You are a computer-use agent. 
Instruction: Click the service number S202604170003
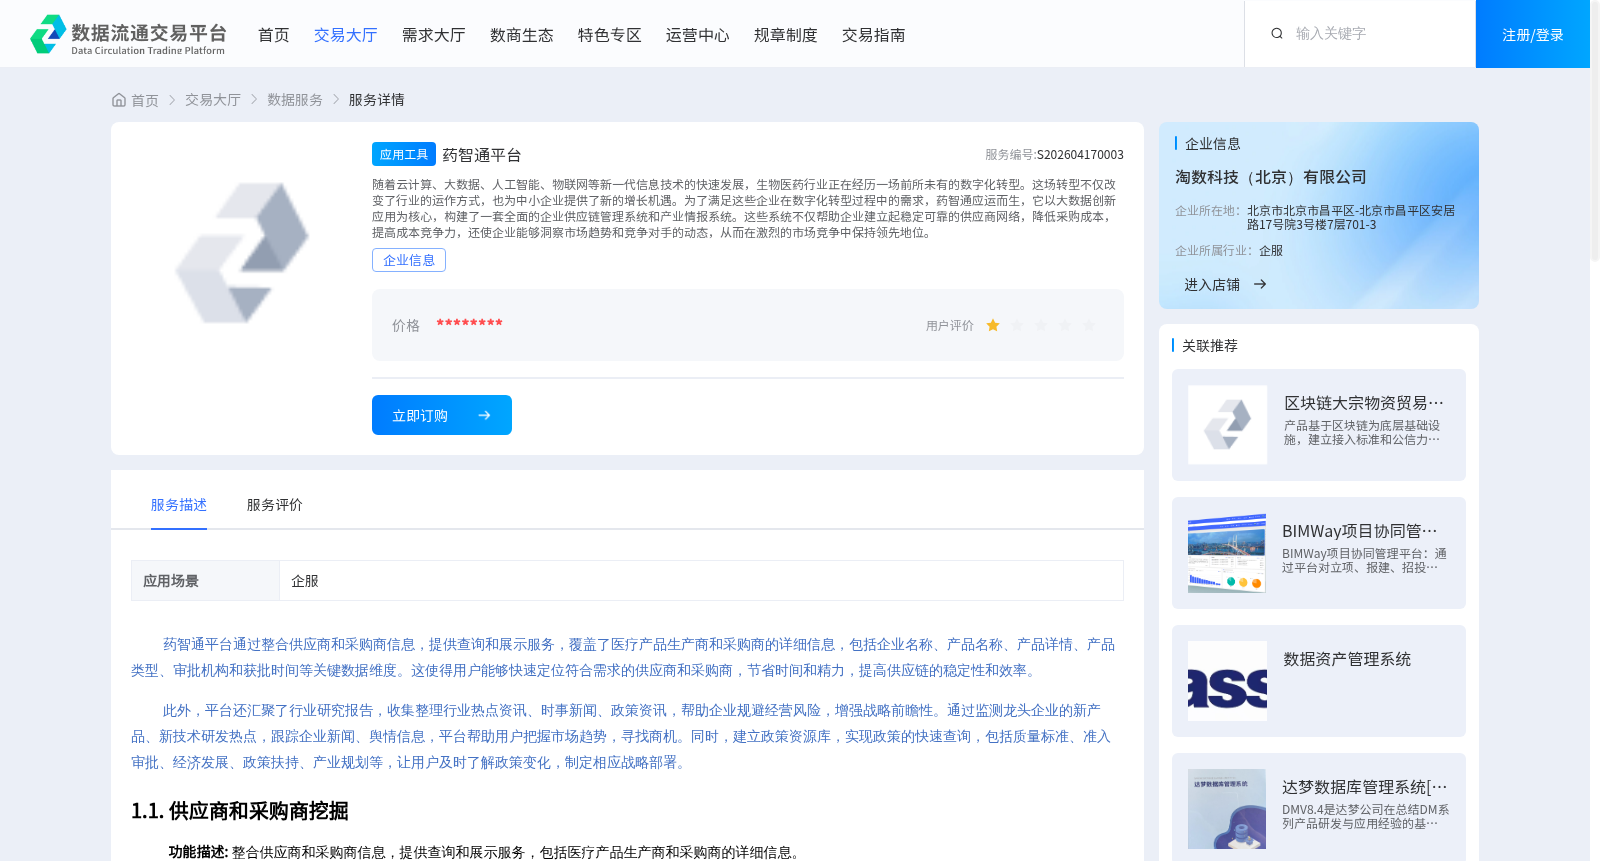coord(1080,155)
